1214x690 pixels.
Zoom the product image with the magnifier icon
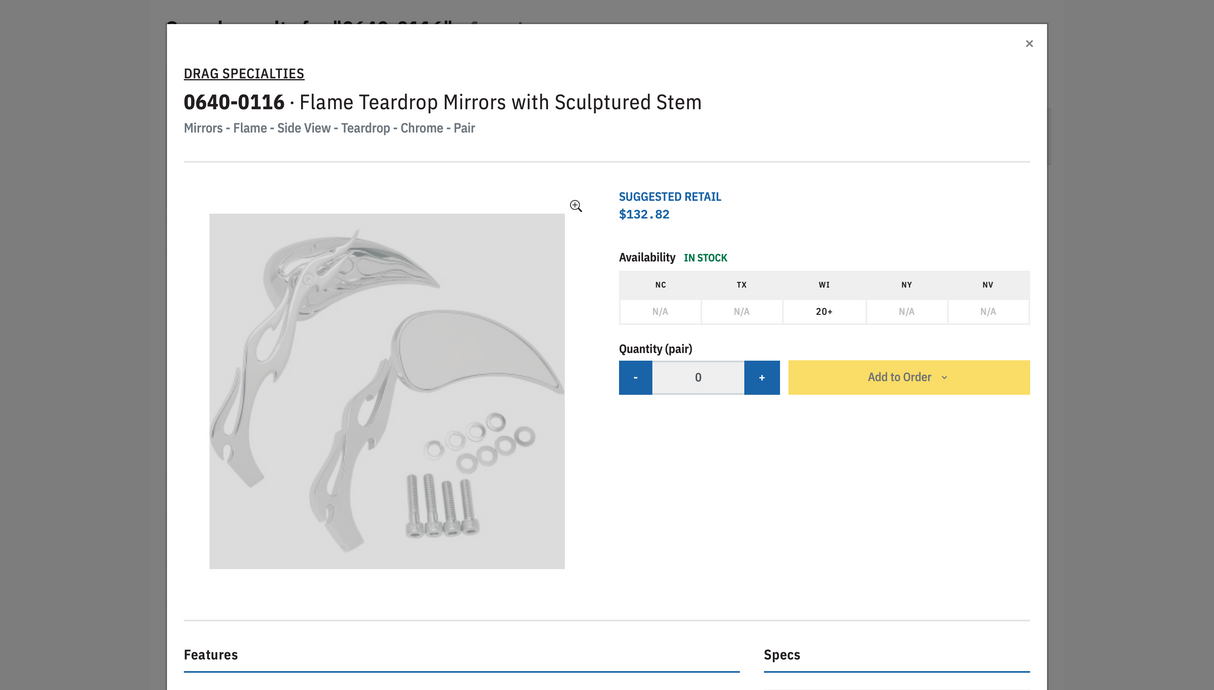(576, 206)
